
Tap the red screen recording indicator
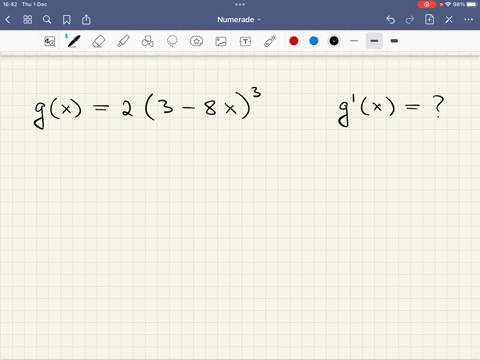pos(427,4)
